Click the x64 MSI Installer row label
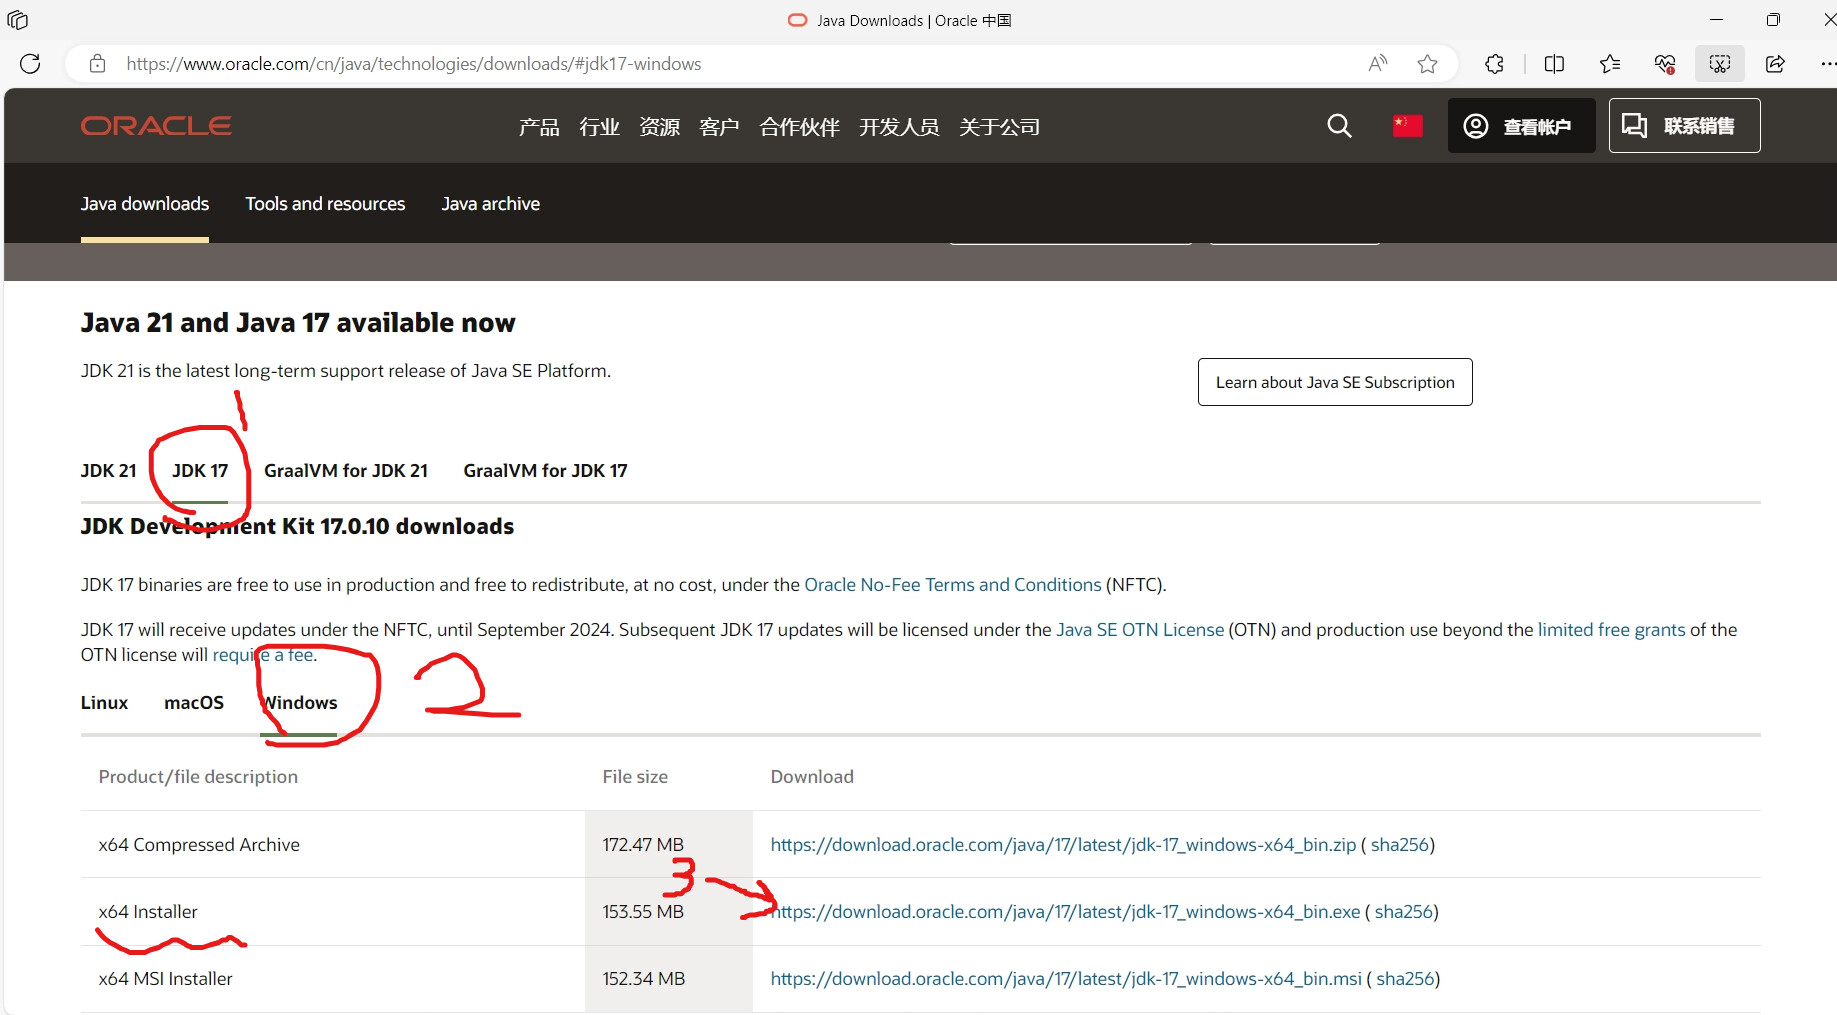1837x1015 pixels. pos(165,979)
